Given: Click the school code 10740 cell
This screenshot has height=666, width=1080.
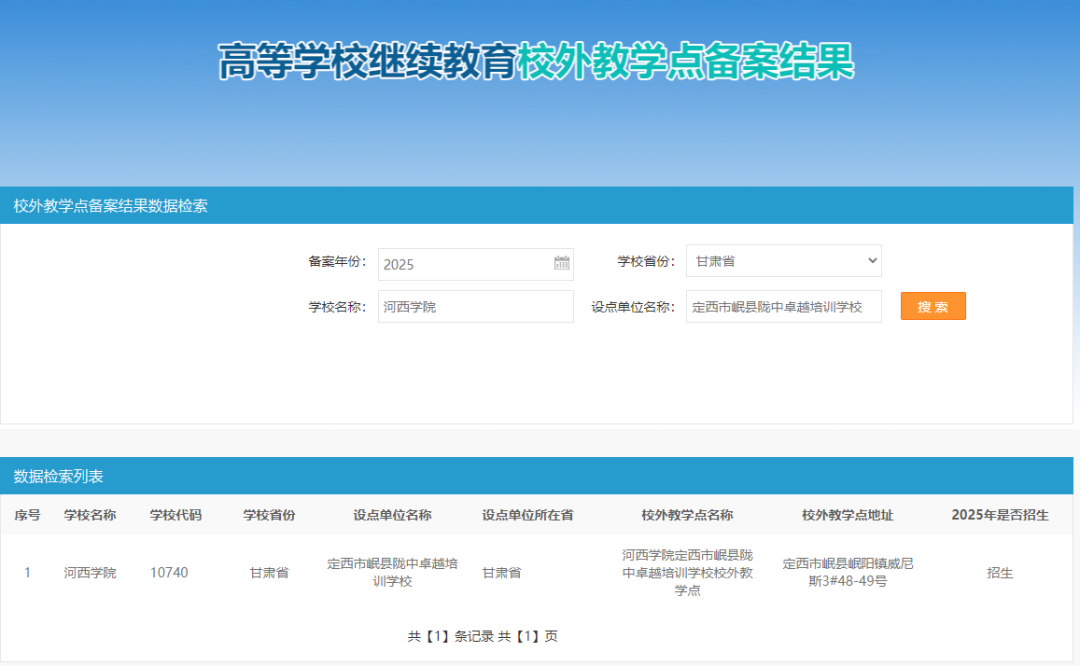Looking at the screenshot, I should tap(170, 572).
